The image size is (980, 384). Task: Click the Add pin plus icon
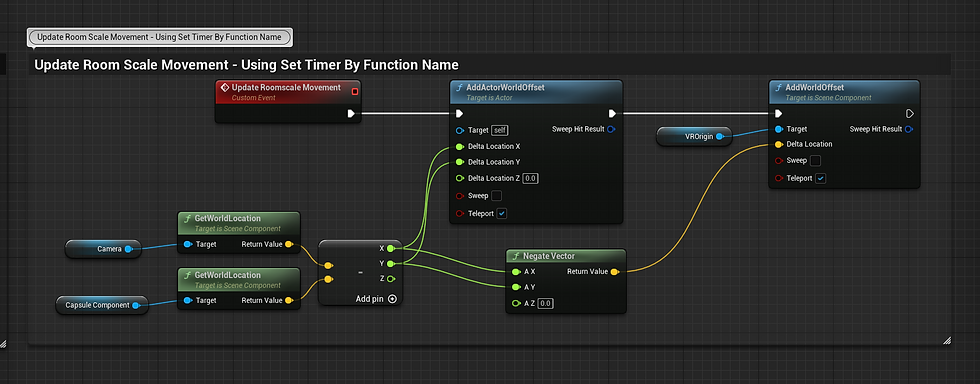tap(392, 299)
